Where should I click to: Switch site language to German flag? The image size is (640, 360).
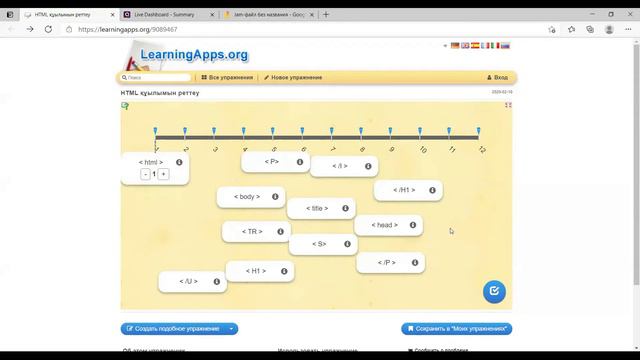tap(455, 45)
